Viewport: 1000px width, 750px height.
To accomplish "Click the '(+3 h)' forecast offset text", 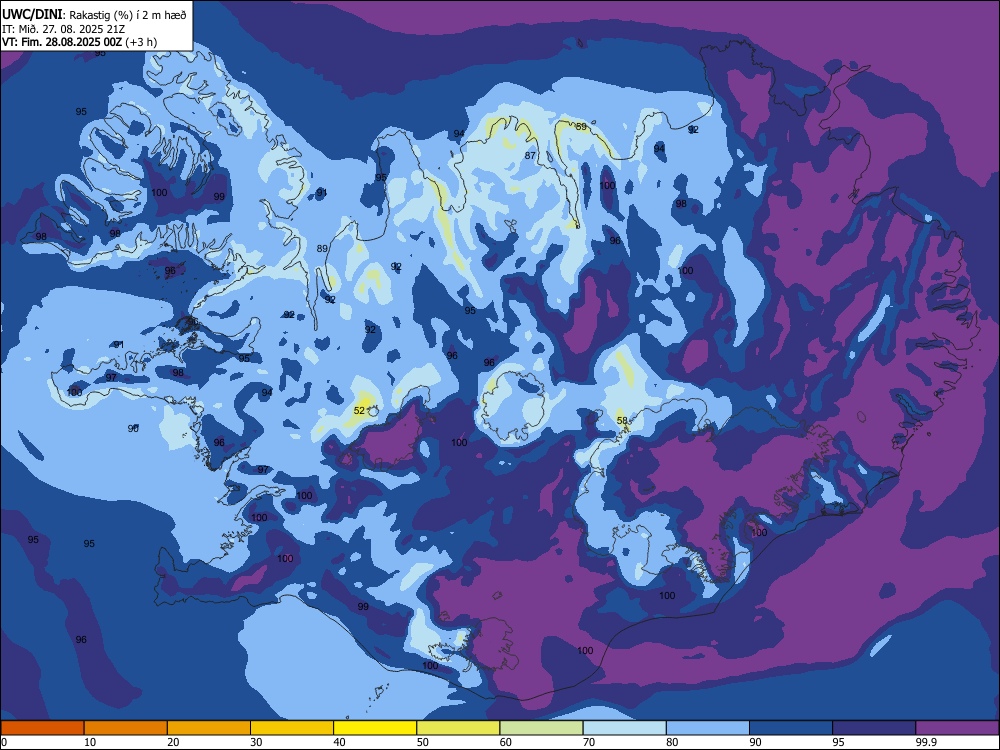I will [x=140, y=42].
